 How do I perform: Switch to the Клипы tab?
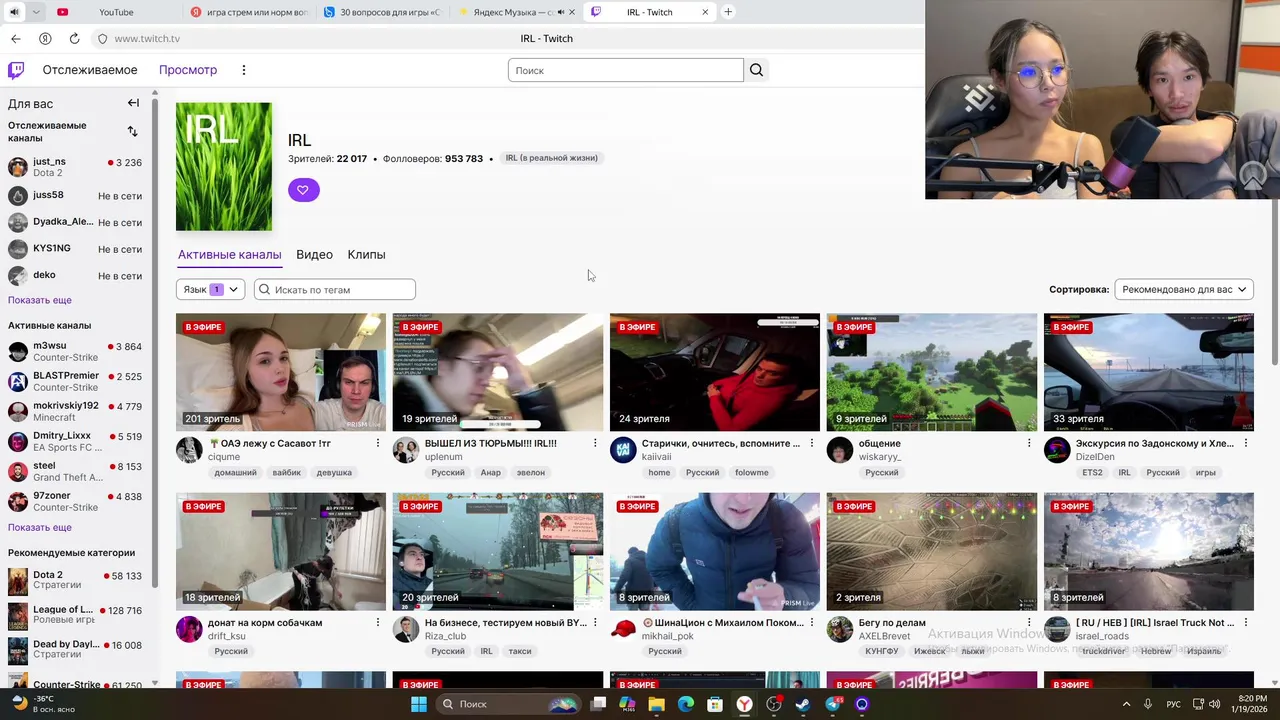[x=366, y=254]
